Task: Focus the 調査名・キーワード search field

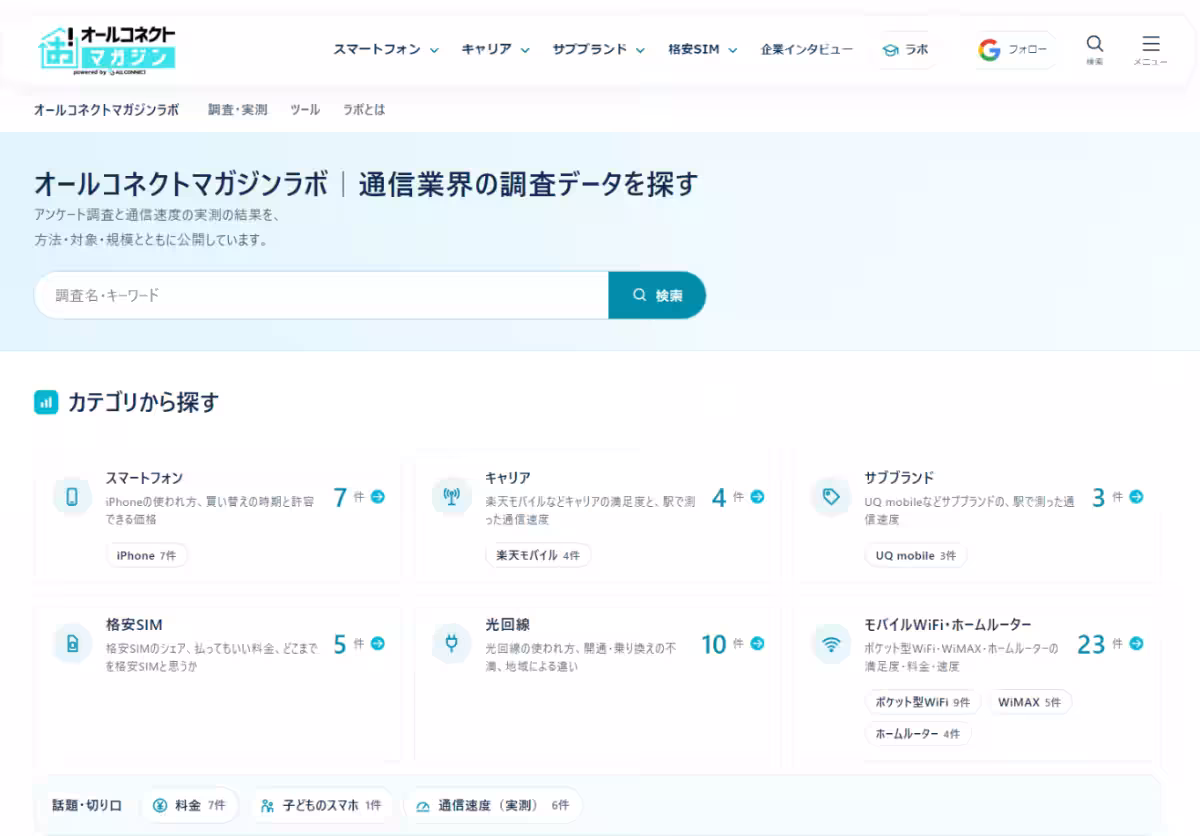Action: point(321,295)
